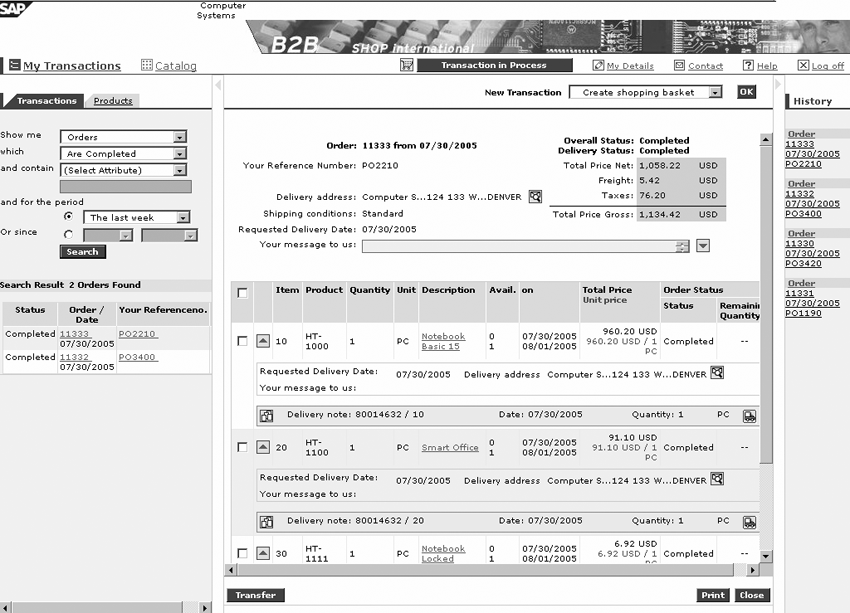Select the 'Or since' radio button
This screenshot has height=613, width=850.
click(x=68, y=235)
